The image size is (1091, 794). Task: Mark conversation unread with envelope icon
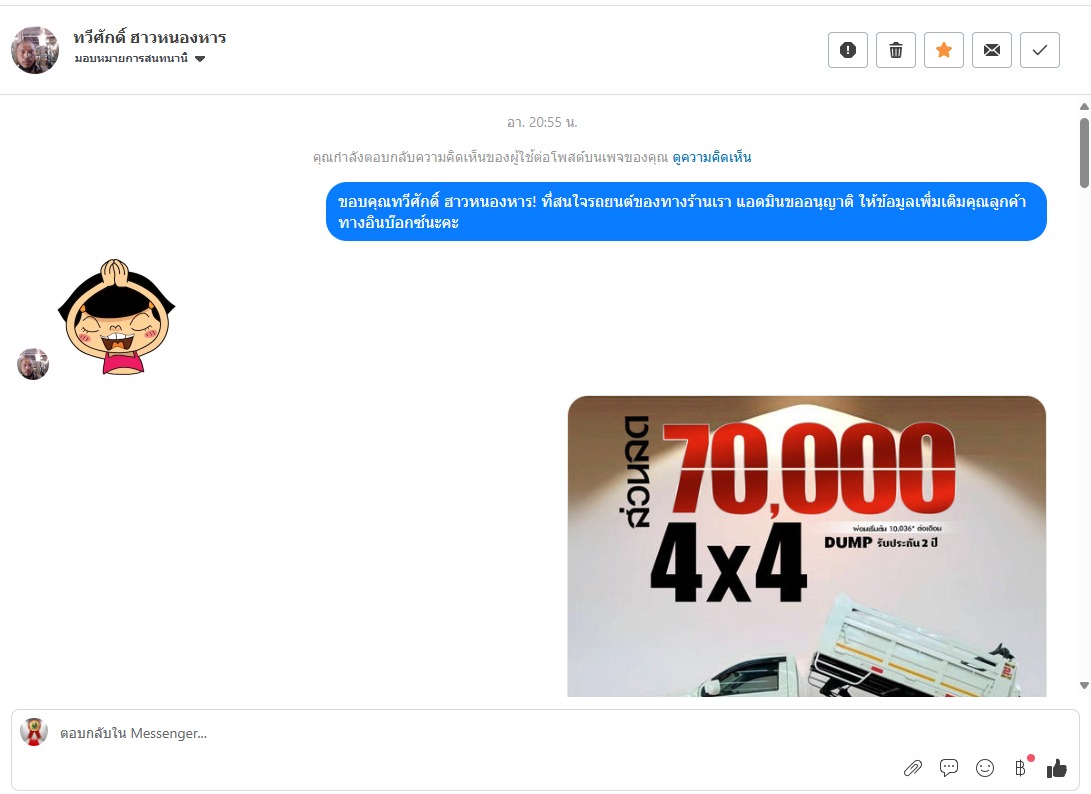[x=992, y=50]
